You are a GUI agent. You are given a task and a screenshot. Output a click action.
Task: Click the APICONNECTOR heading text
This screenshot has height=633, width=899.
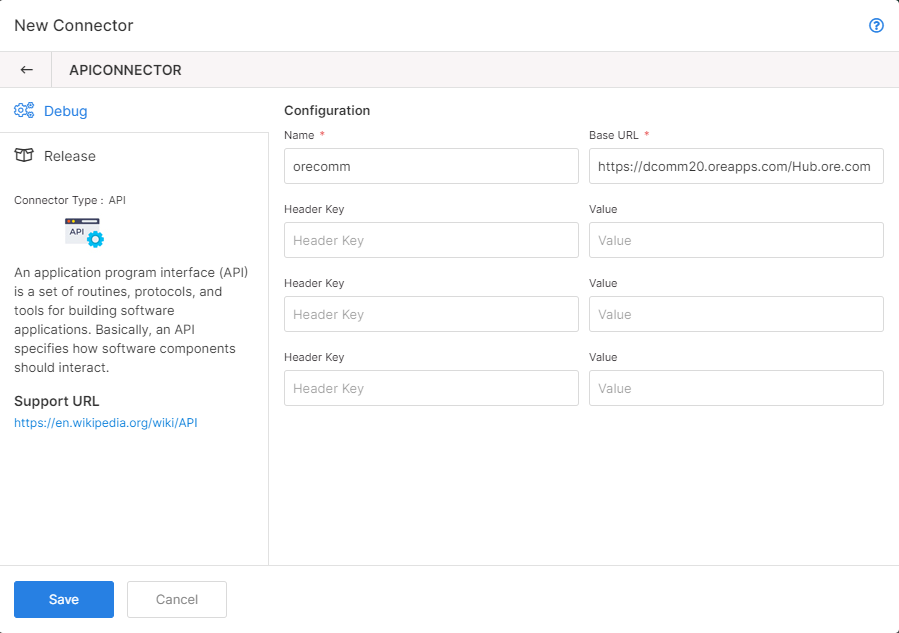pyautogui.click(x=125, y=70)
